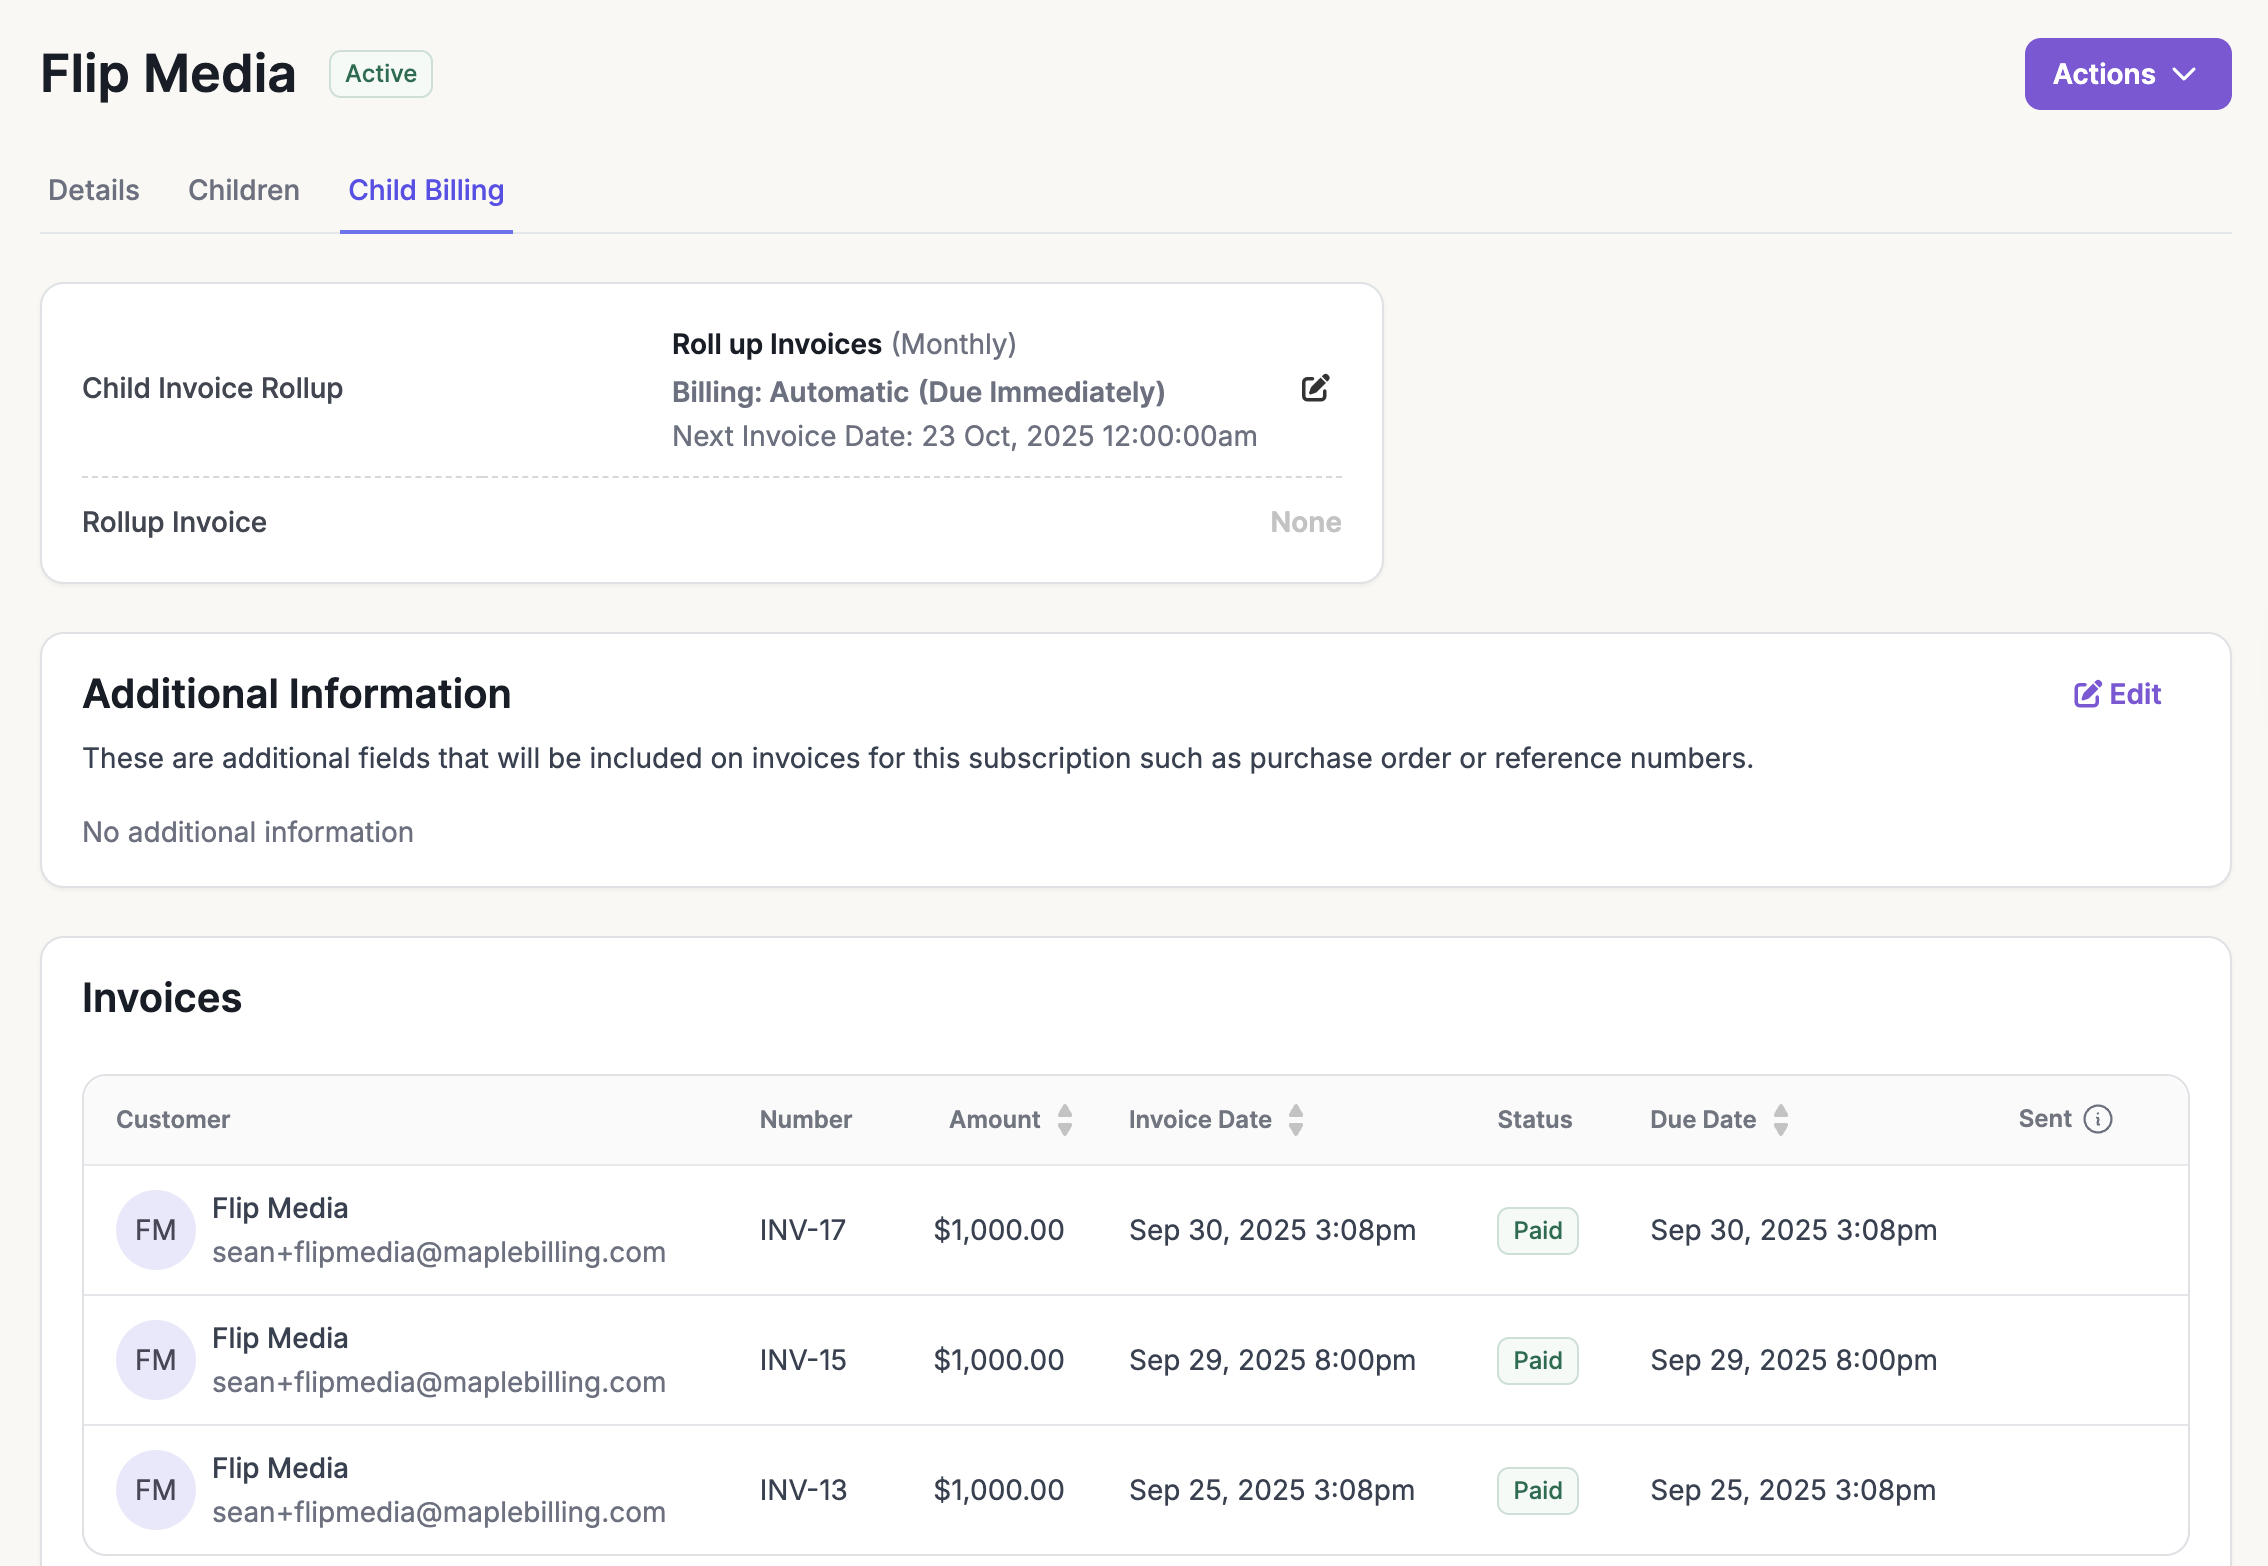Click Paid status badge for INV-13
The image size is (2268, 1566).
1537,1491
